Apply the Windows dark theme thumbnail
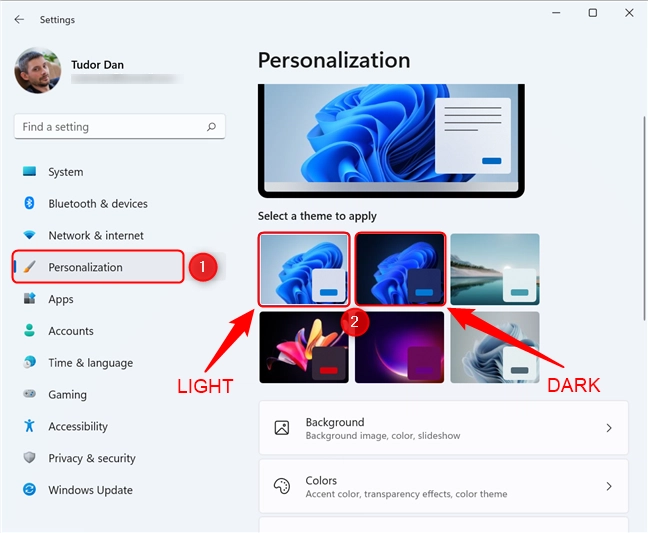 [x=400, y=269]
